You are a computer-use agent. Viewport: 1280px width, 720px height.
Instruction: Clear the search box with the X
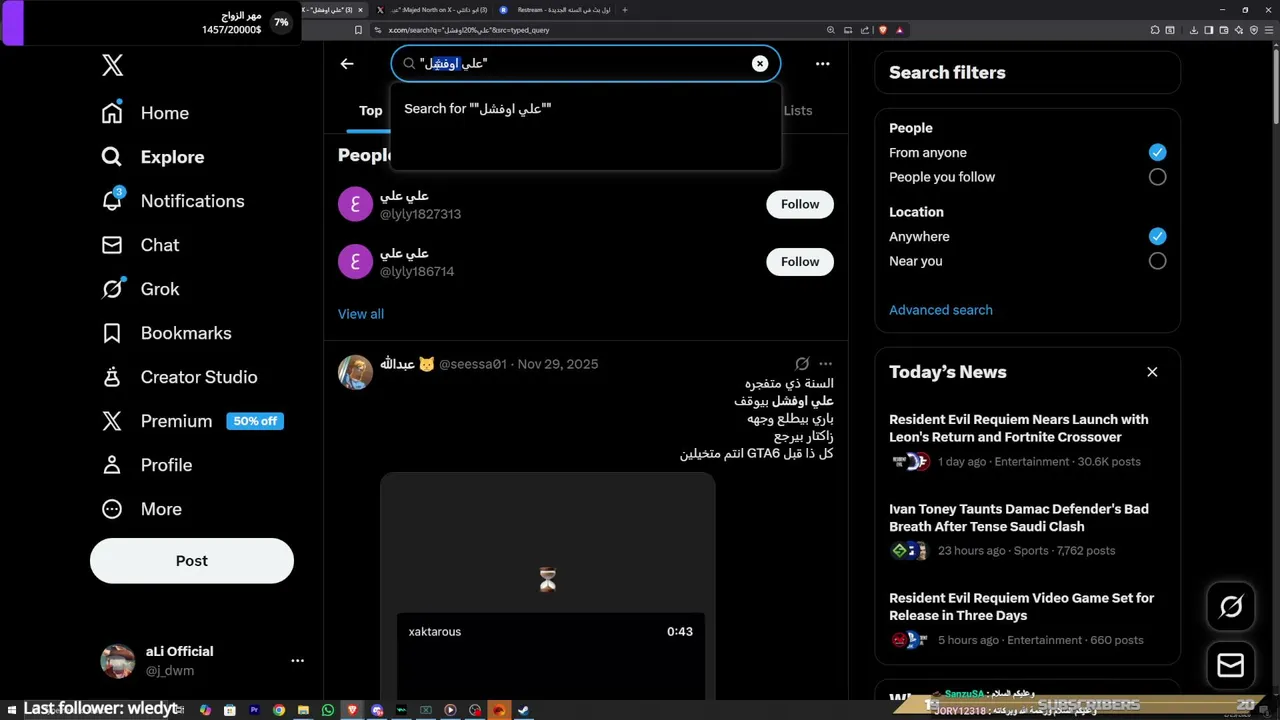point(760,64)
